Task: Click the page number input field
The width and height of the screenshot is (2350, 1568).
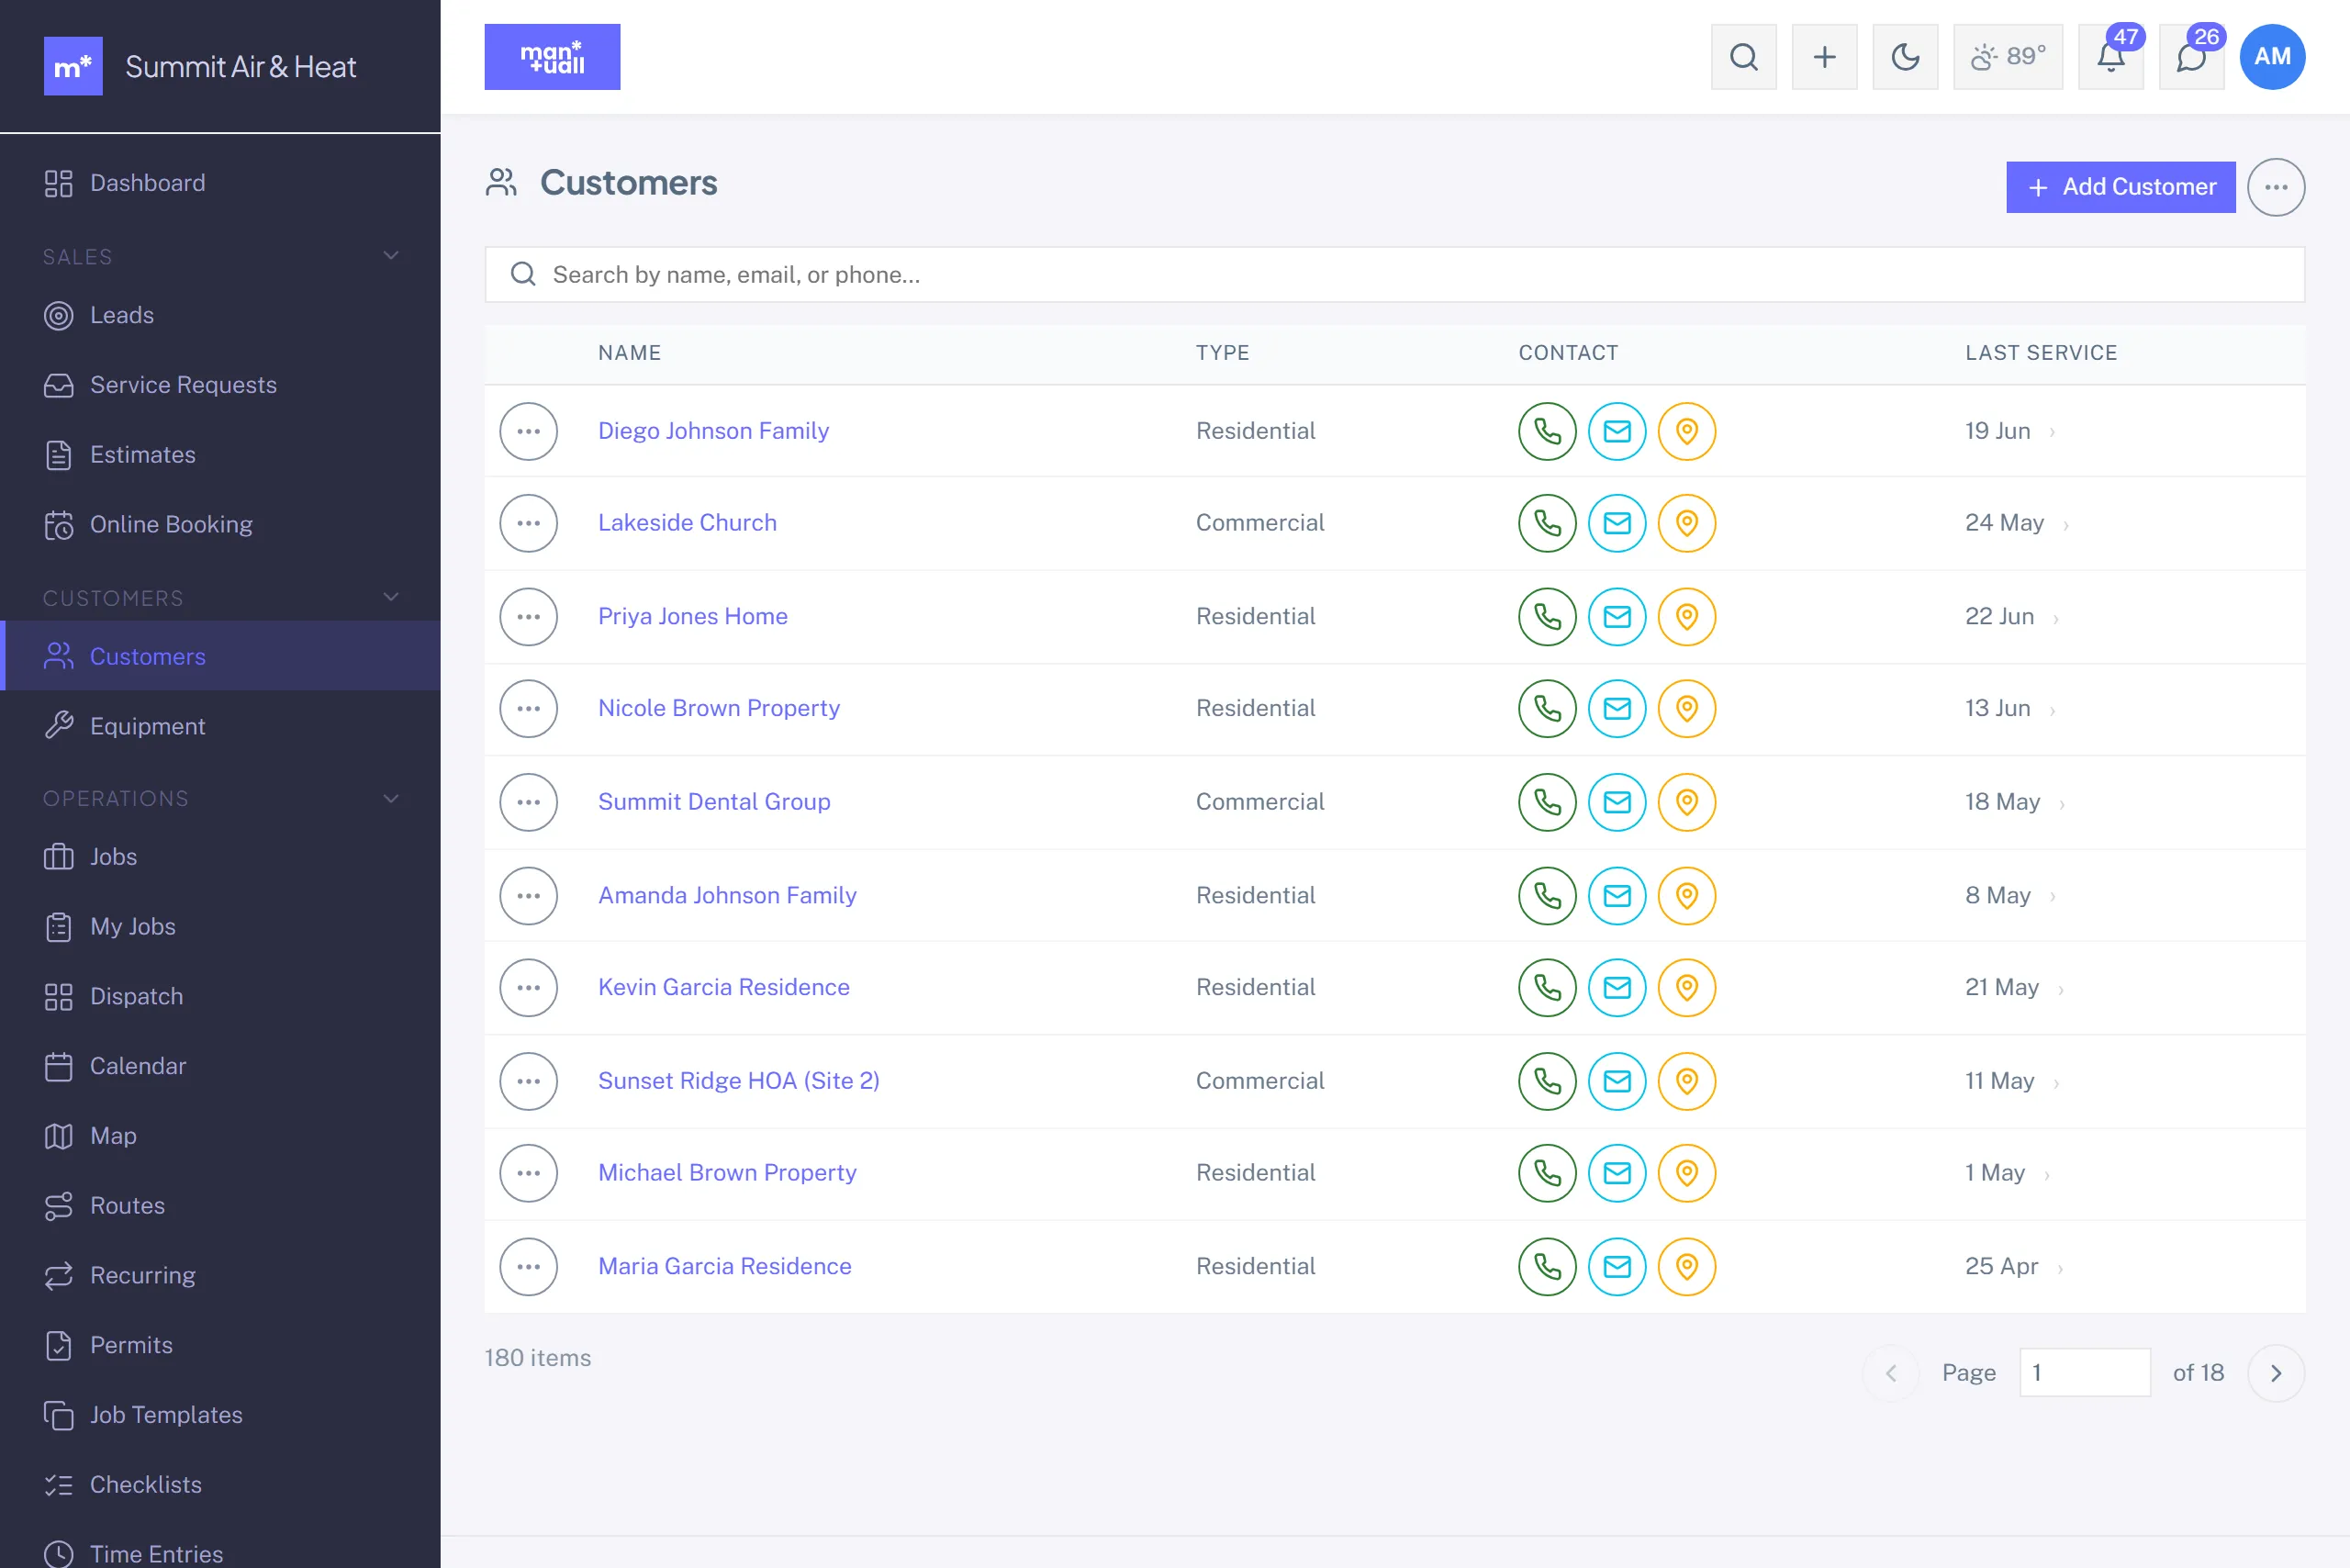Action: click(2085, 1373)
